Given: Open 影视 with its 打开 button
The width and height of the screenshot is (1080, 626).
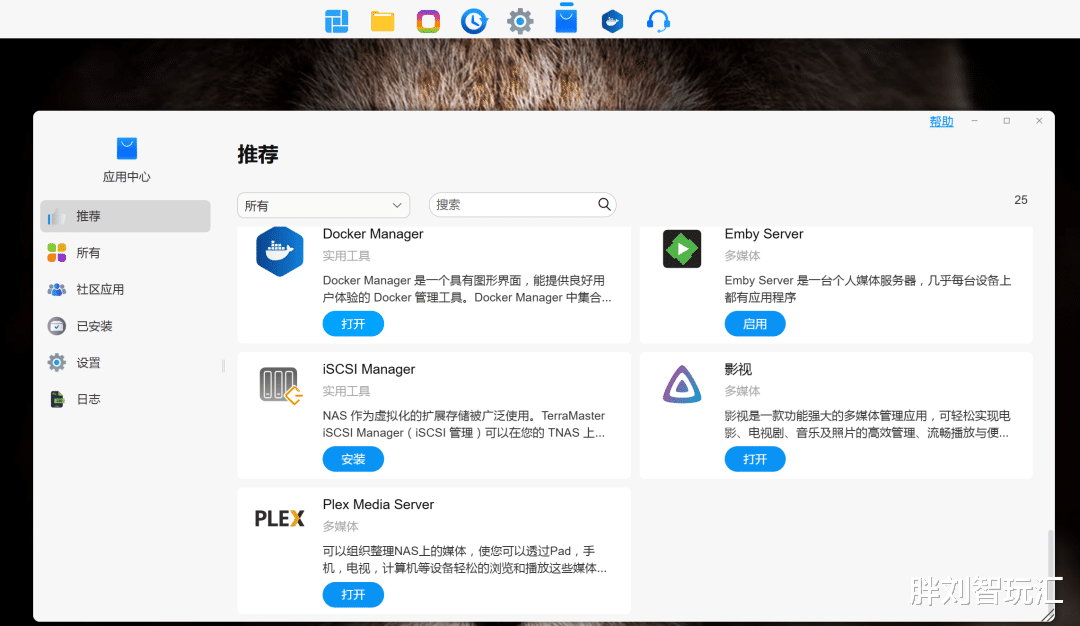Looking at the screenshot, I should [755, 459].
